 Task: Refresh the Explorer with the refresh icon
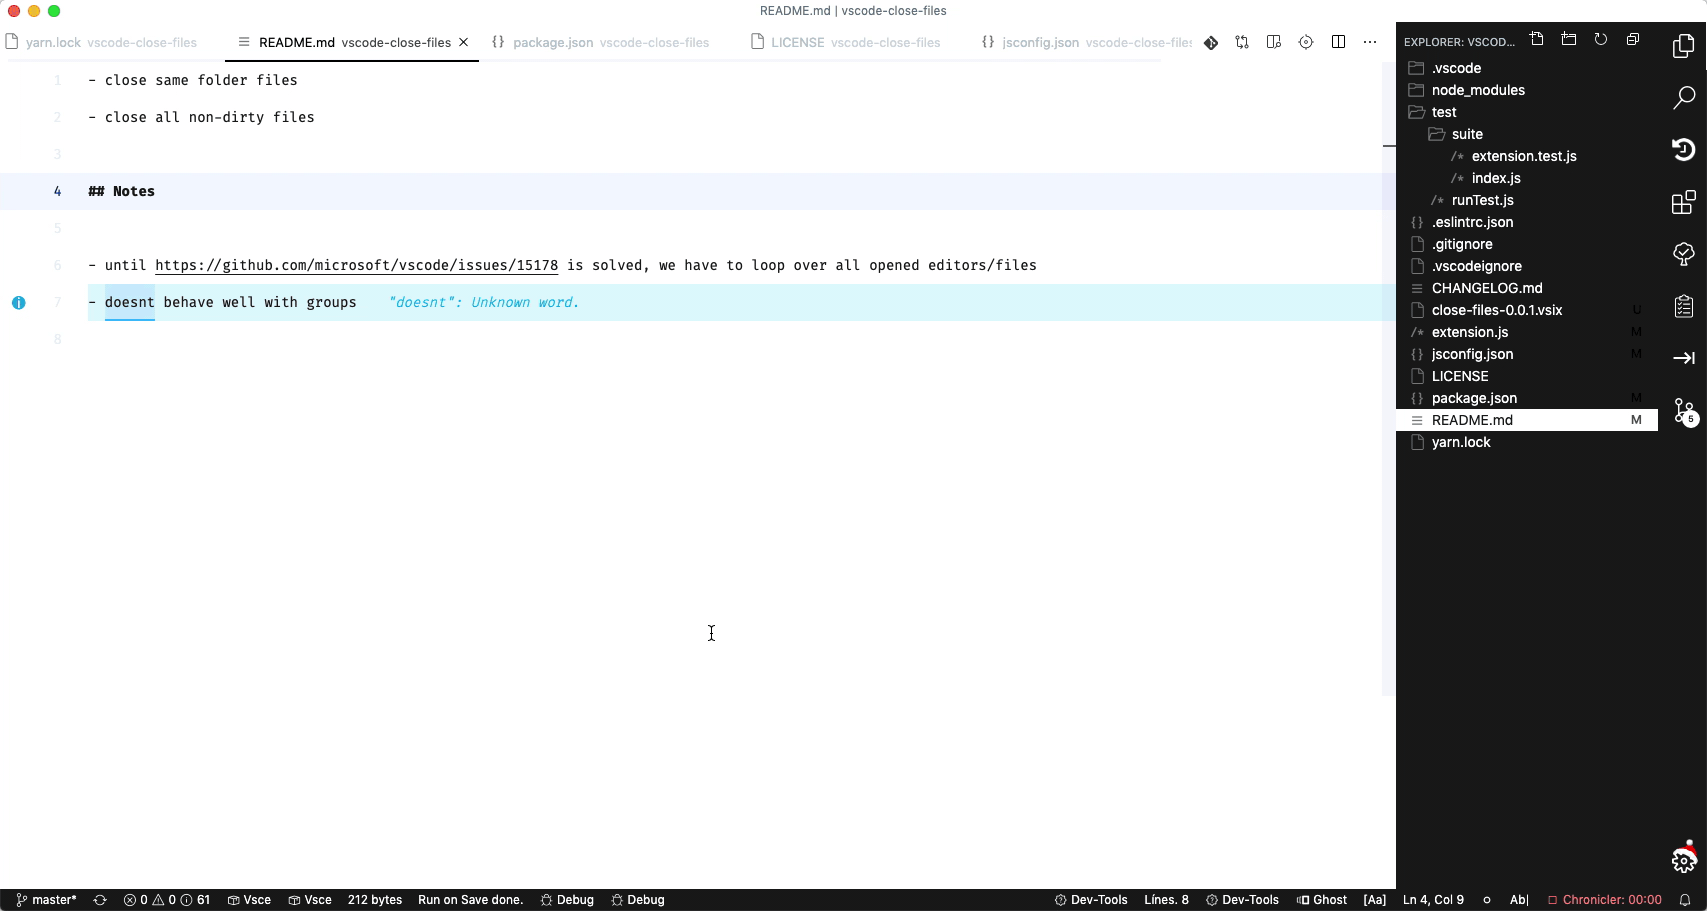[1601, 39]
